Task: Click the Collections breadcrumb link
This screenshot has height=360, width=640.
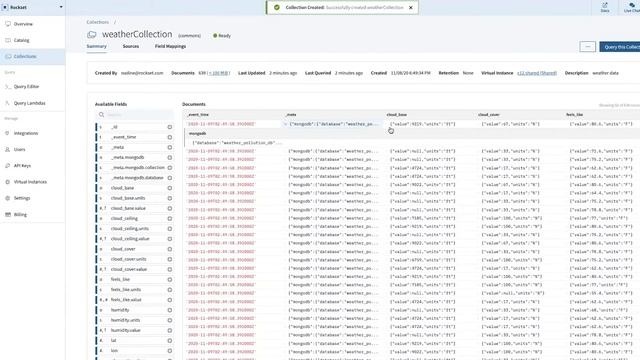Action: point(98,22)
